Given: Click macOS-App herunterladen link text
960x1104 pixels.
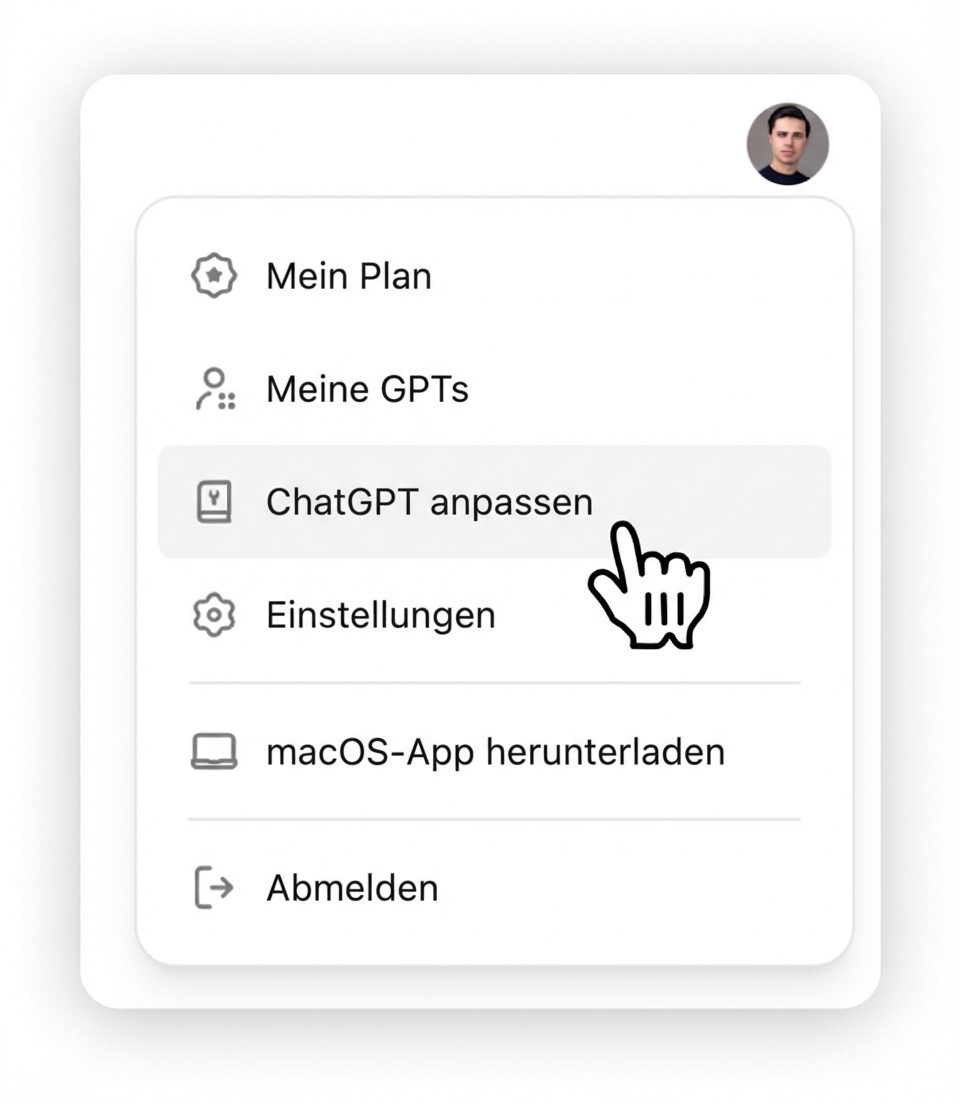Looking at the screenshot, I should tap(495, 752).
